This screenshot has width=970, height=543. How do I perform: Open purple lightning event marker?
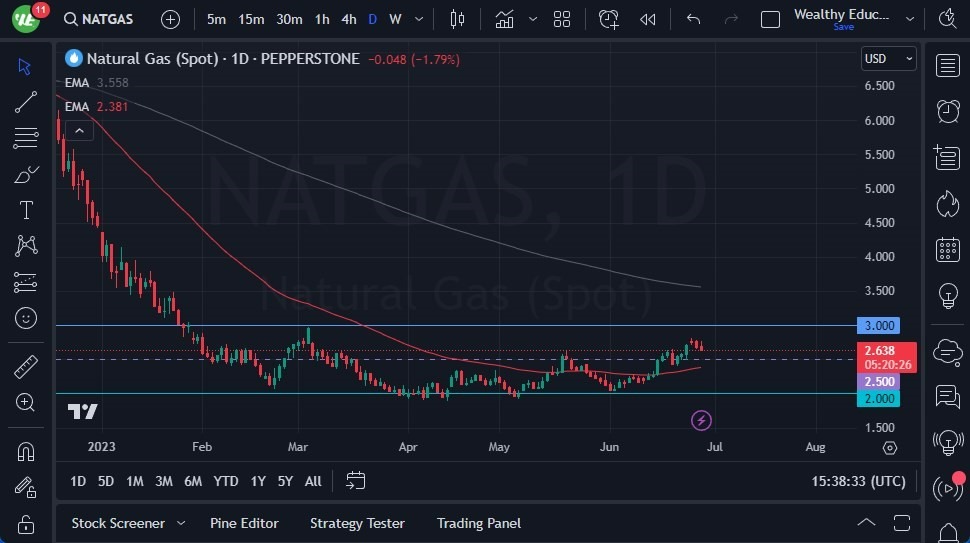click(701, 421)
